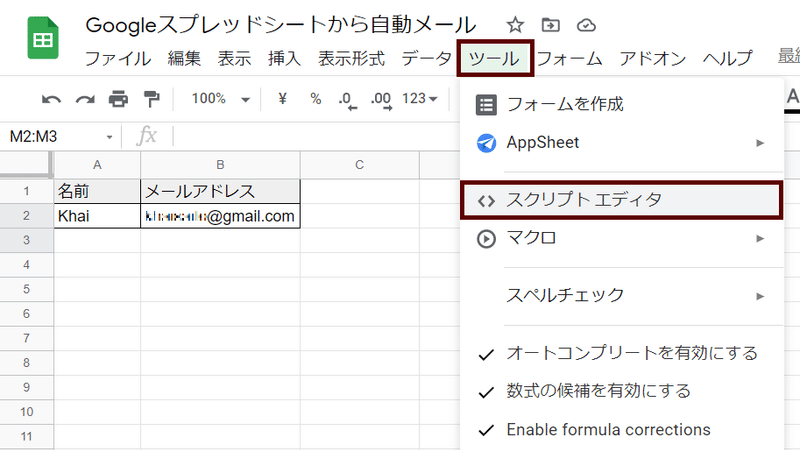Activate the paint format tool
Image resolution: width=800 pixels, height=450 pixels.
click(x=152, y=99)
